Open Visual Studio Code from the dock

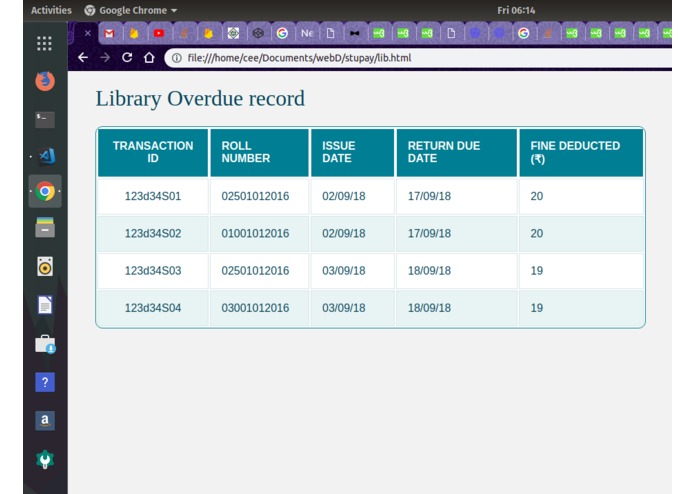point(46,156)
